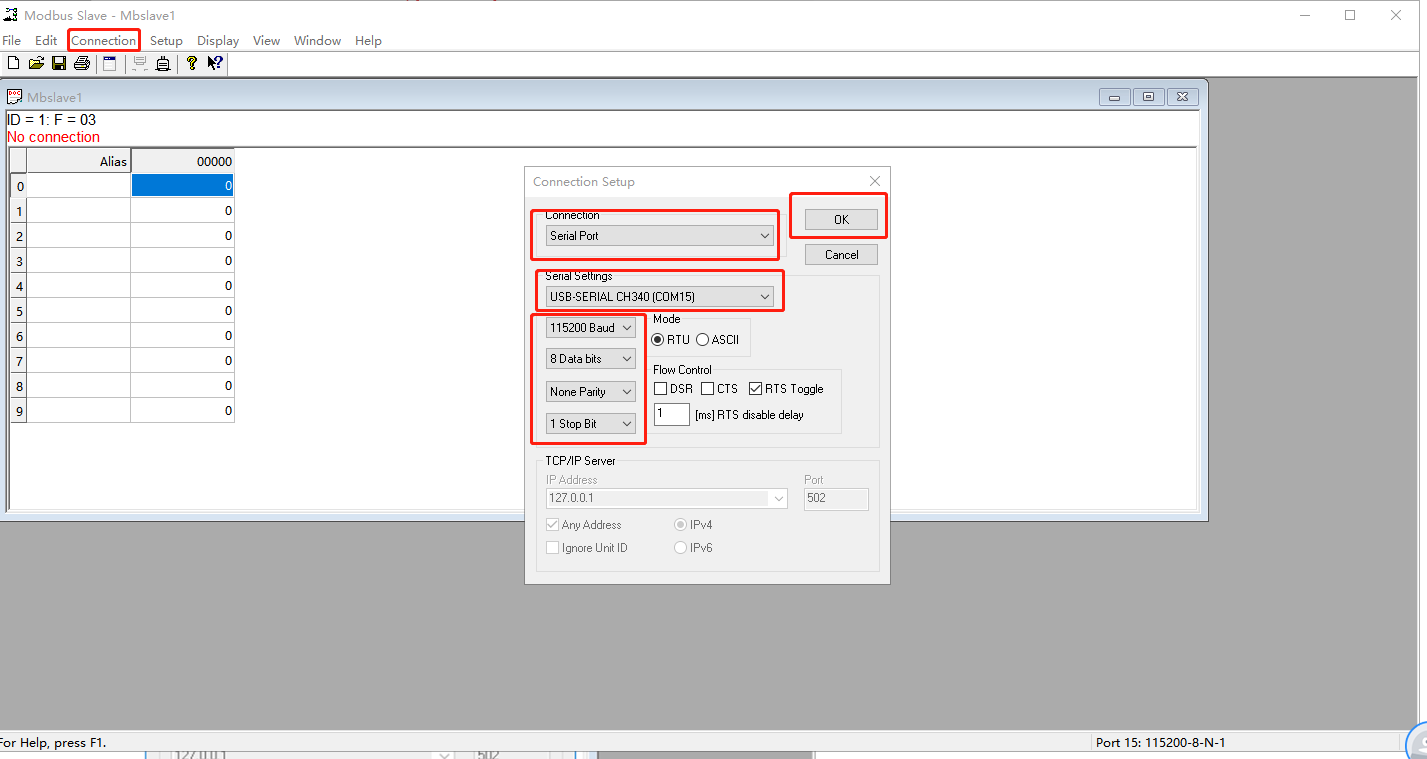Click the yellow question mark About icon
The width and height of the screenshot is (1427, 759).
coord(192,64)
